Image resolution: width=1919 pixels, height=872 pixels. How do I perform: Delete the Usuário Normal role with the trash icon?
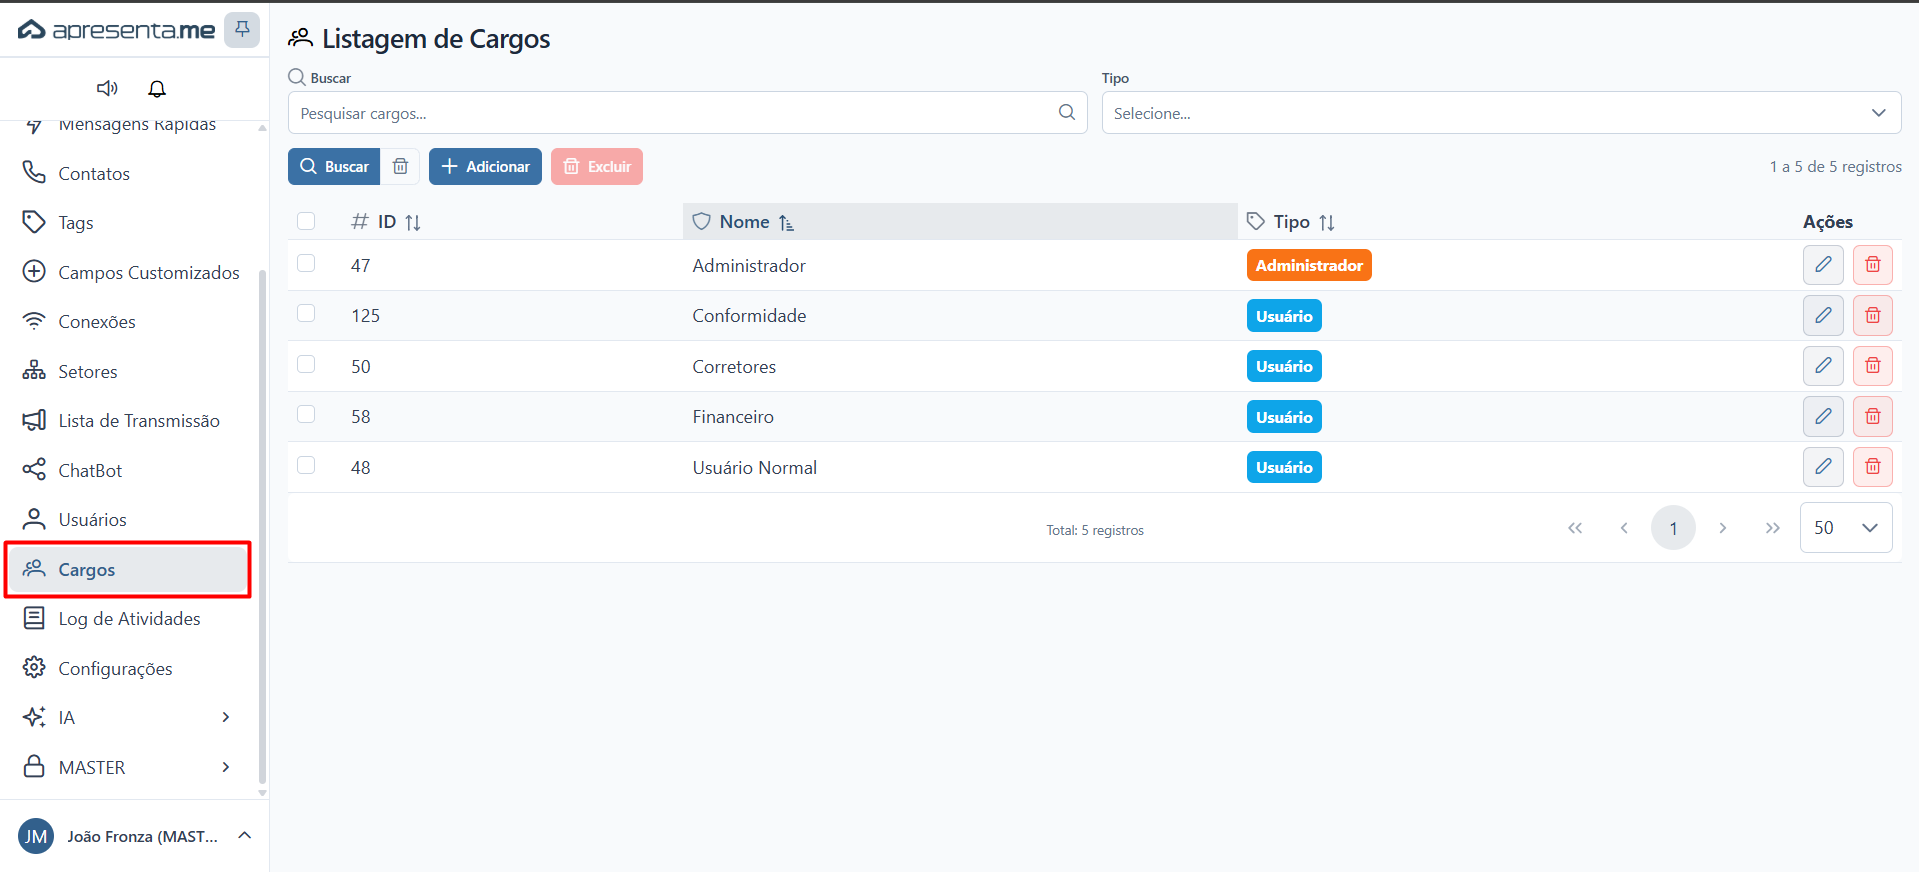(x=1872, y=467)
